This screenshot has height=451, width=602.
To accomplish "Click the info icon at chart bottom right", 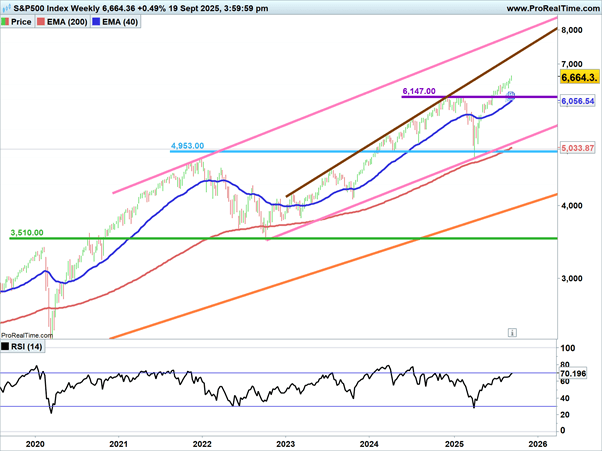I will pos(512,332).
